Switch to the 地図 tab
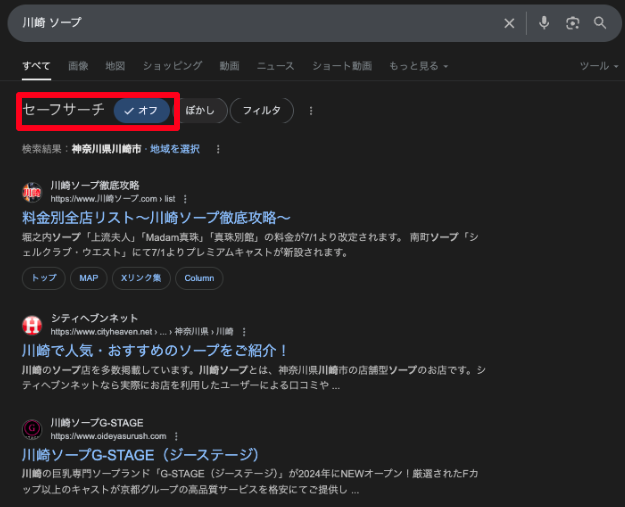This screenshot has width=625, height=507. (x=115, y=66)
